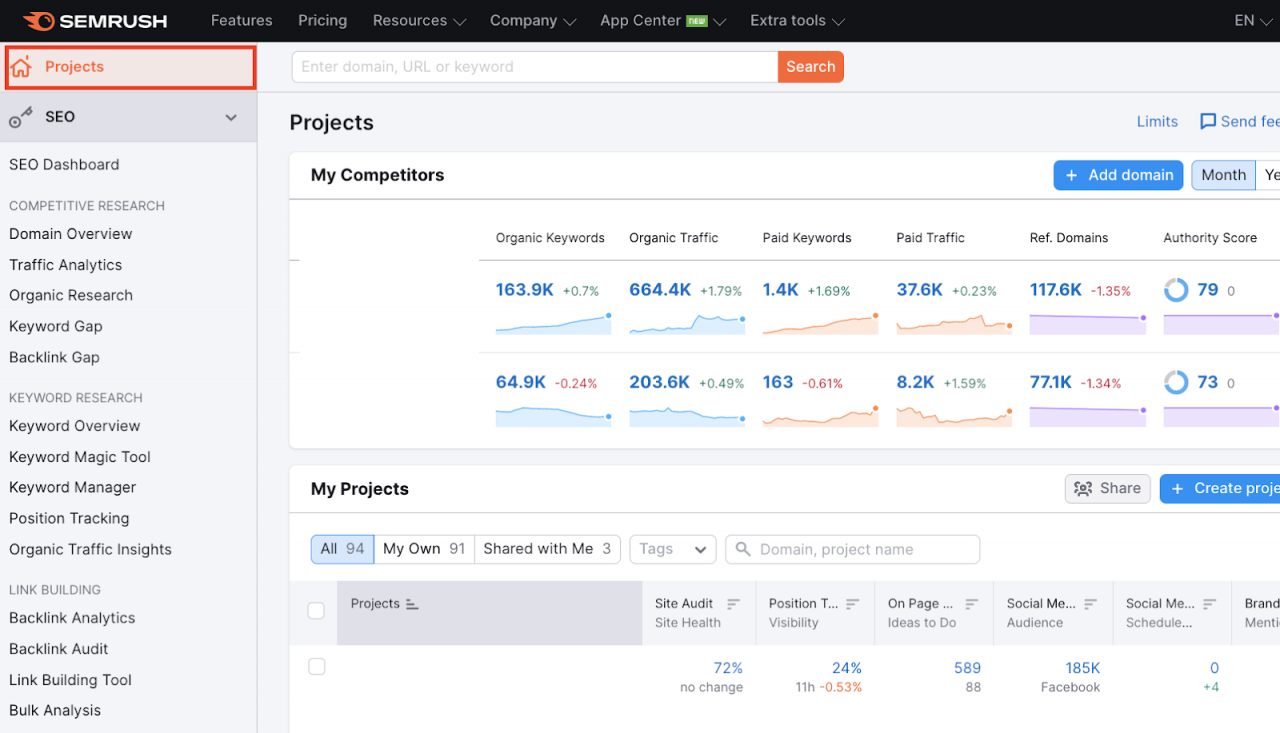
Task: Select the My Own 91 tab
Action: click(424, 549)
